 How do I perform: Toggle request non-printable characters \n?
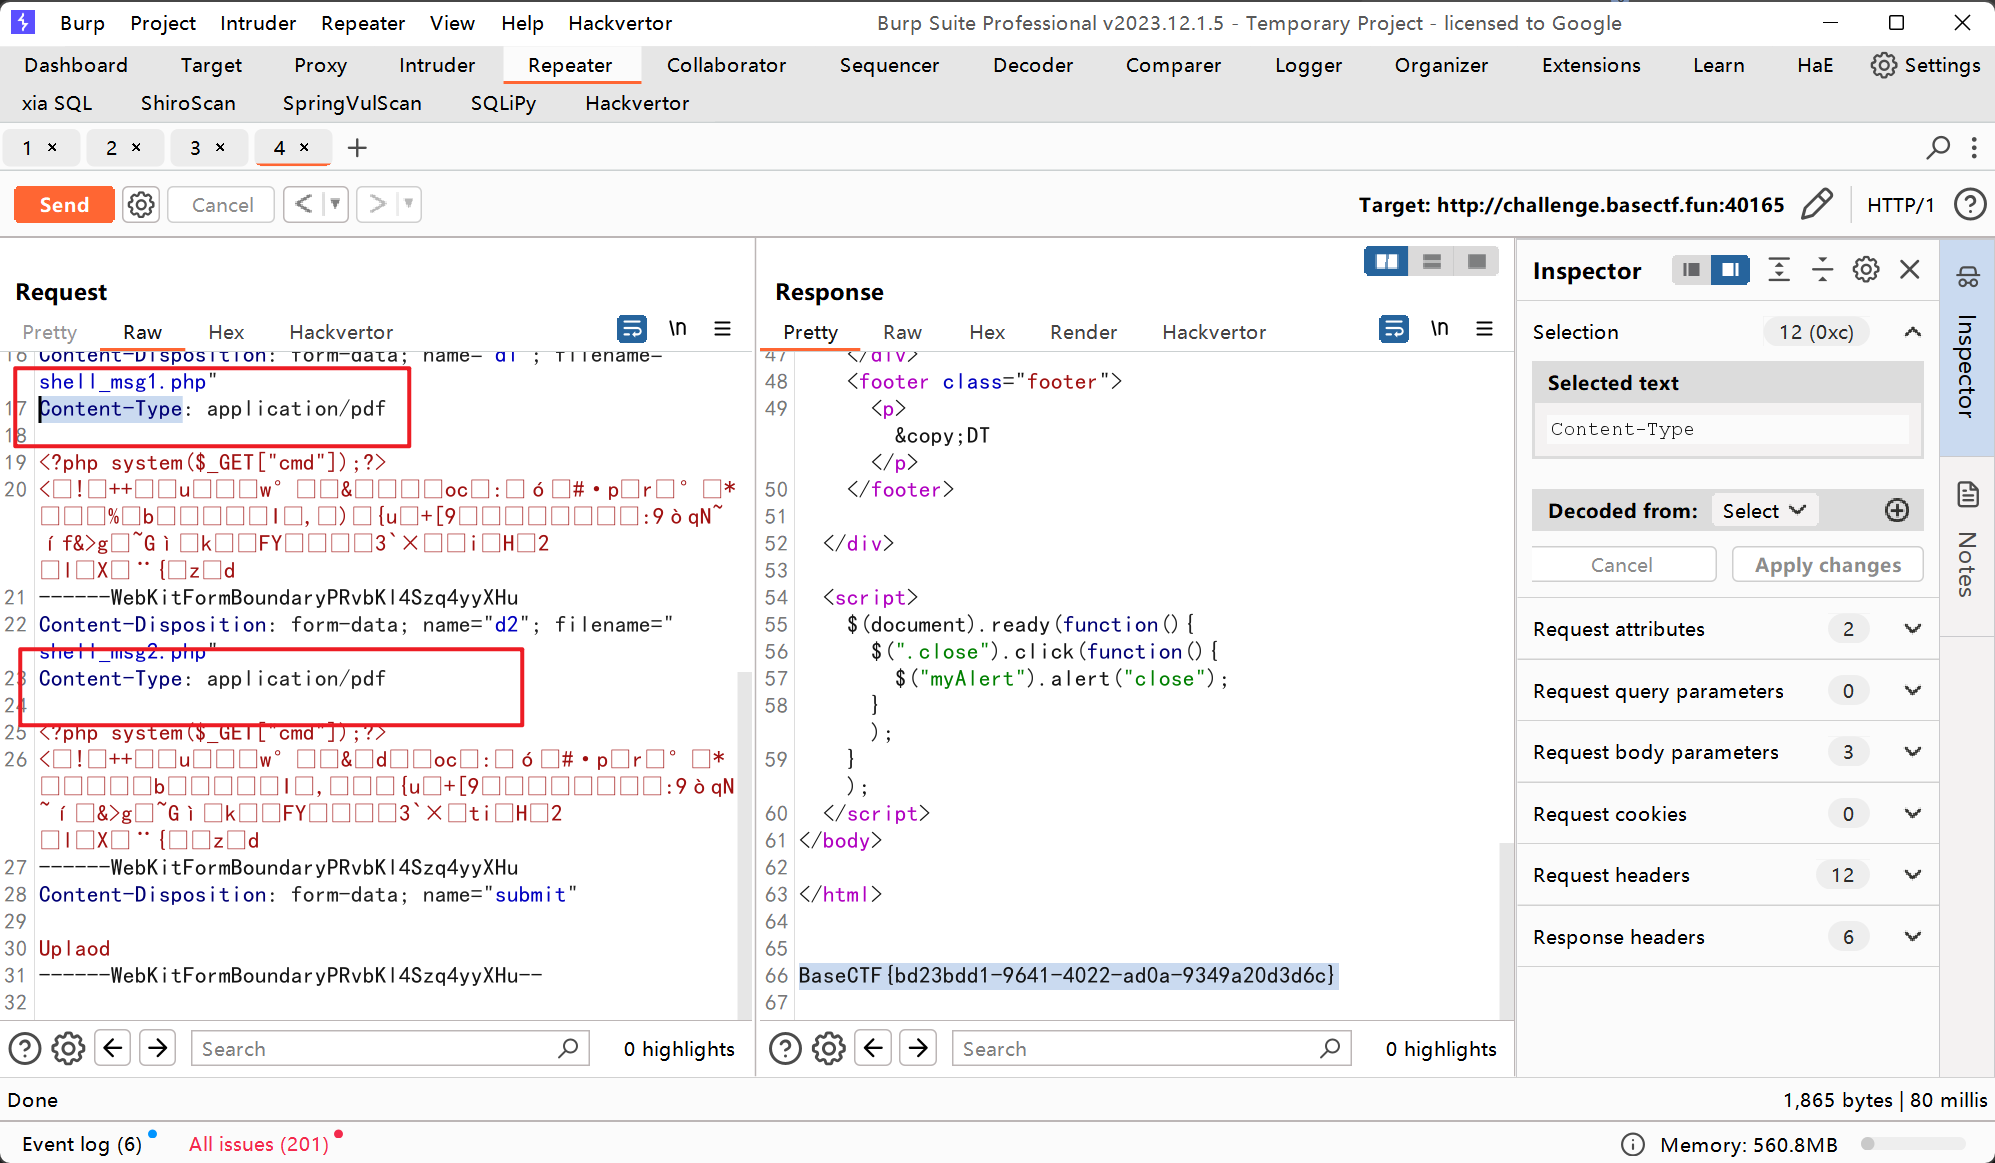pyautogui.click(x=677, y=328)
